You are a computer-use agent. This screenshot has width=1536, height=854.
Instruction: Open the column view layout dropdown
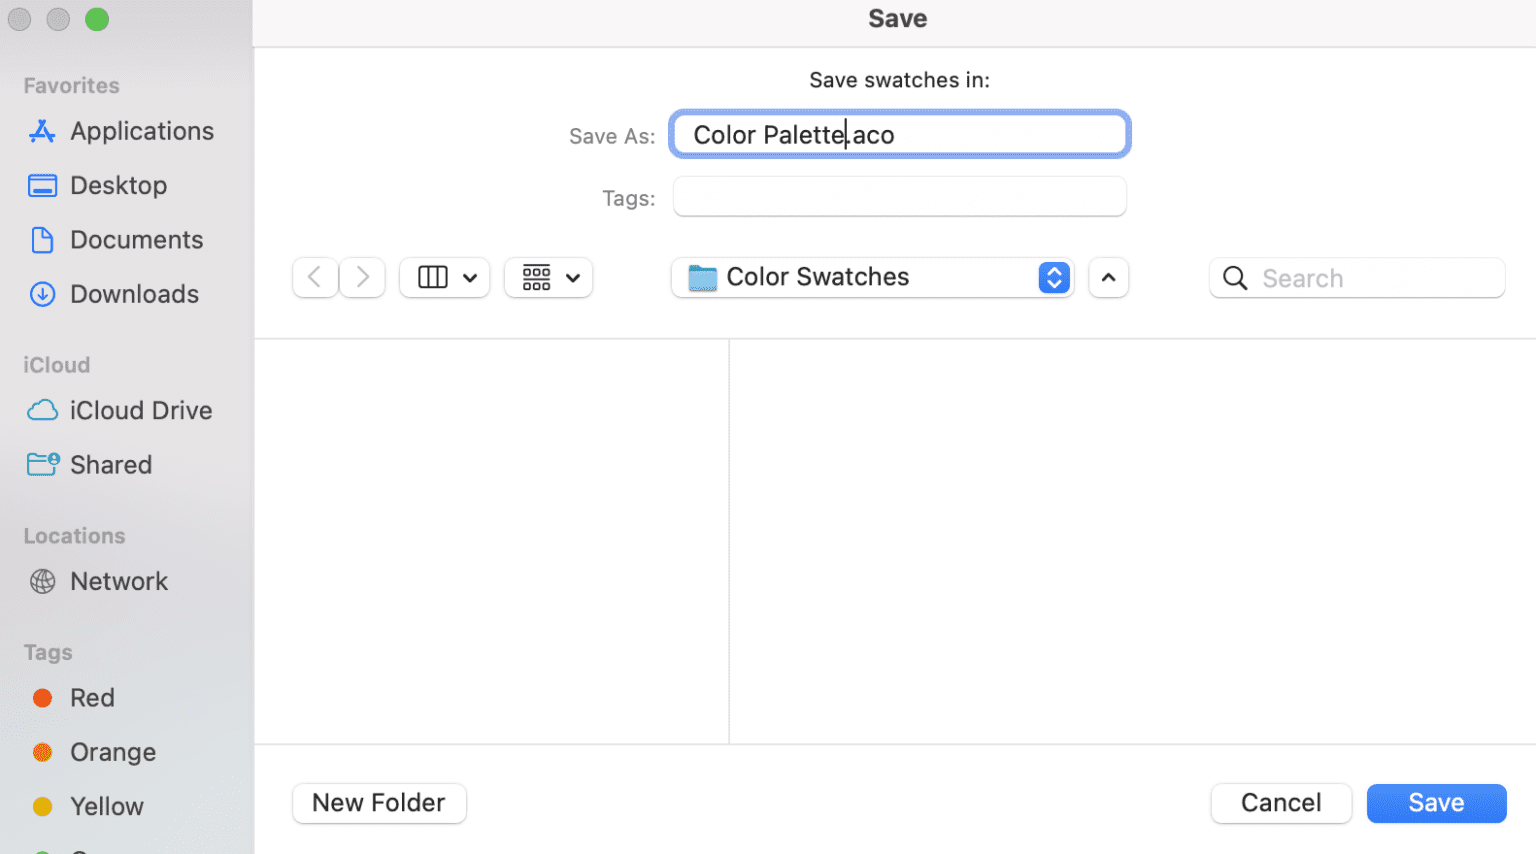[x=444, y=277]
